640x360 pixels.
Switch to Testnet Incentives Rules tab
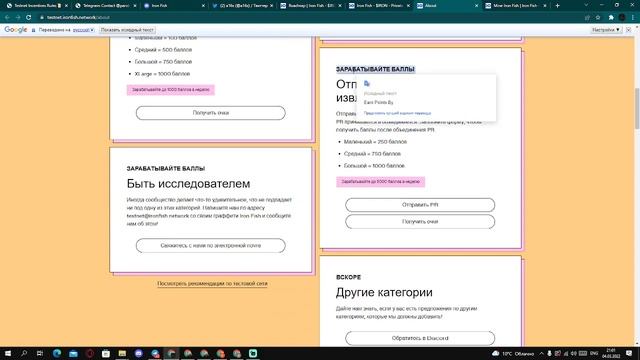point(34,6)
